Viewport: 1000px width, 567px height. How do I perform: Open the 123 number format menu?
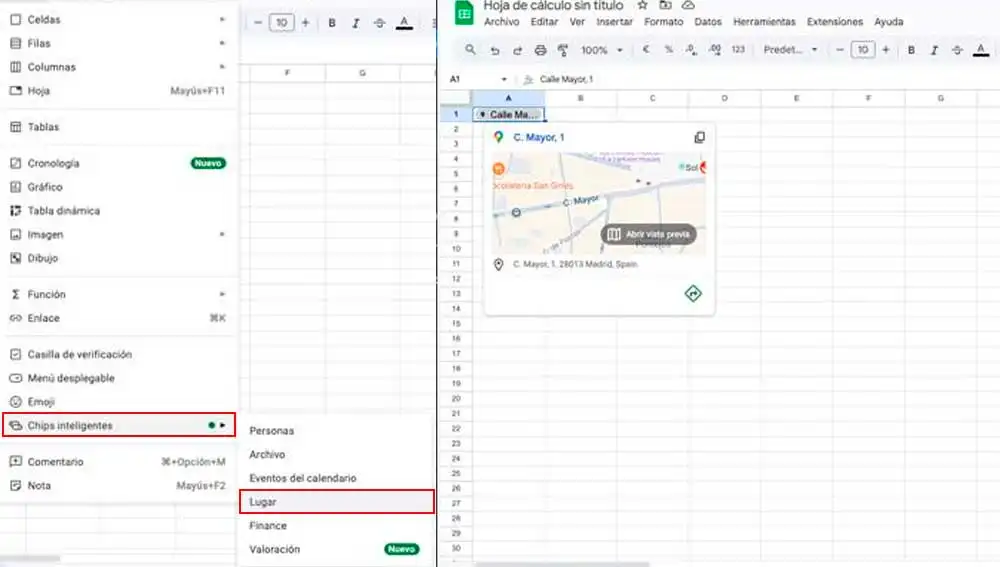738,50
